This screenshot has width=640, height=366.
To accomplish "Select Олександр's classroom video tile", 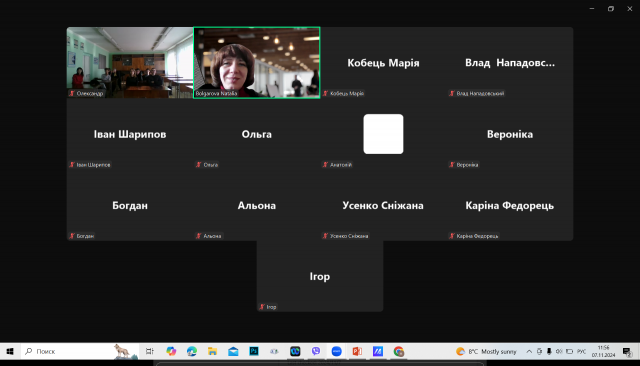I will coord(130,62).
